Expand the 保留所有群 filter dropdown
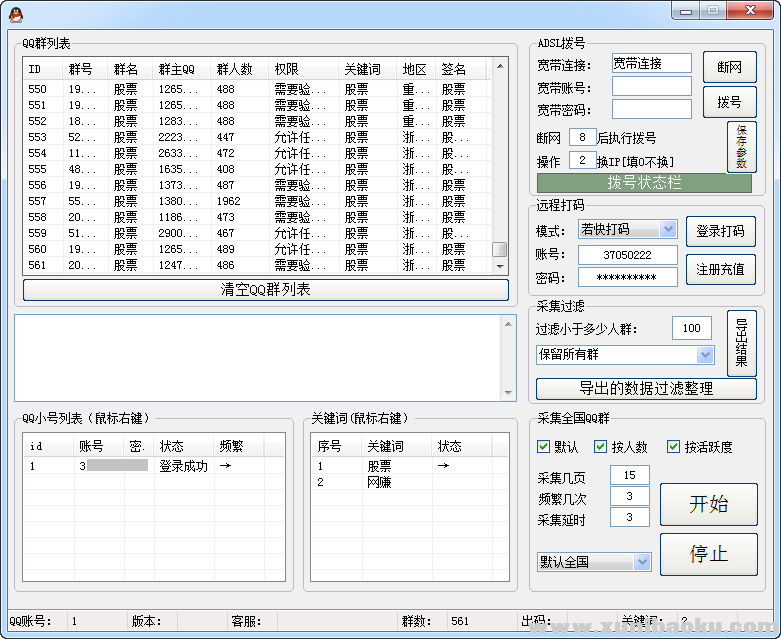The width and height of the screenshot is (781, 639). point(705,355)
